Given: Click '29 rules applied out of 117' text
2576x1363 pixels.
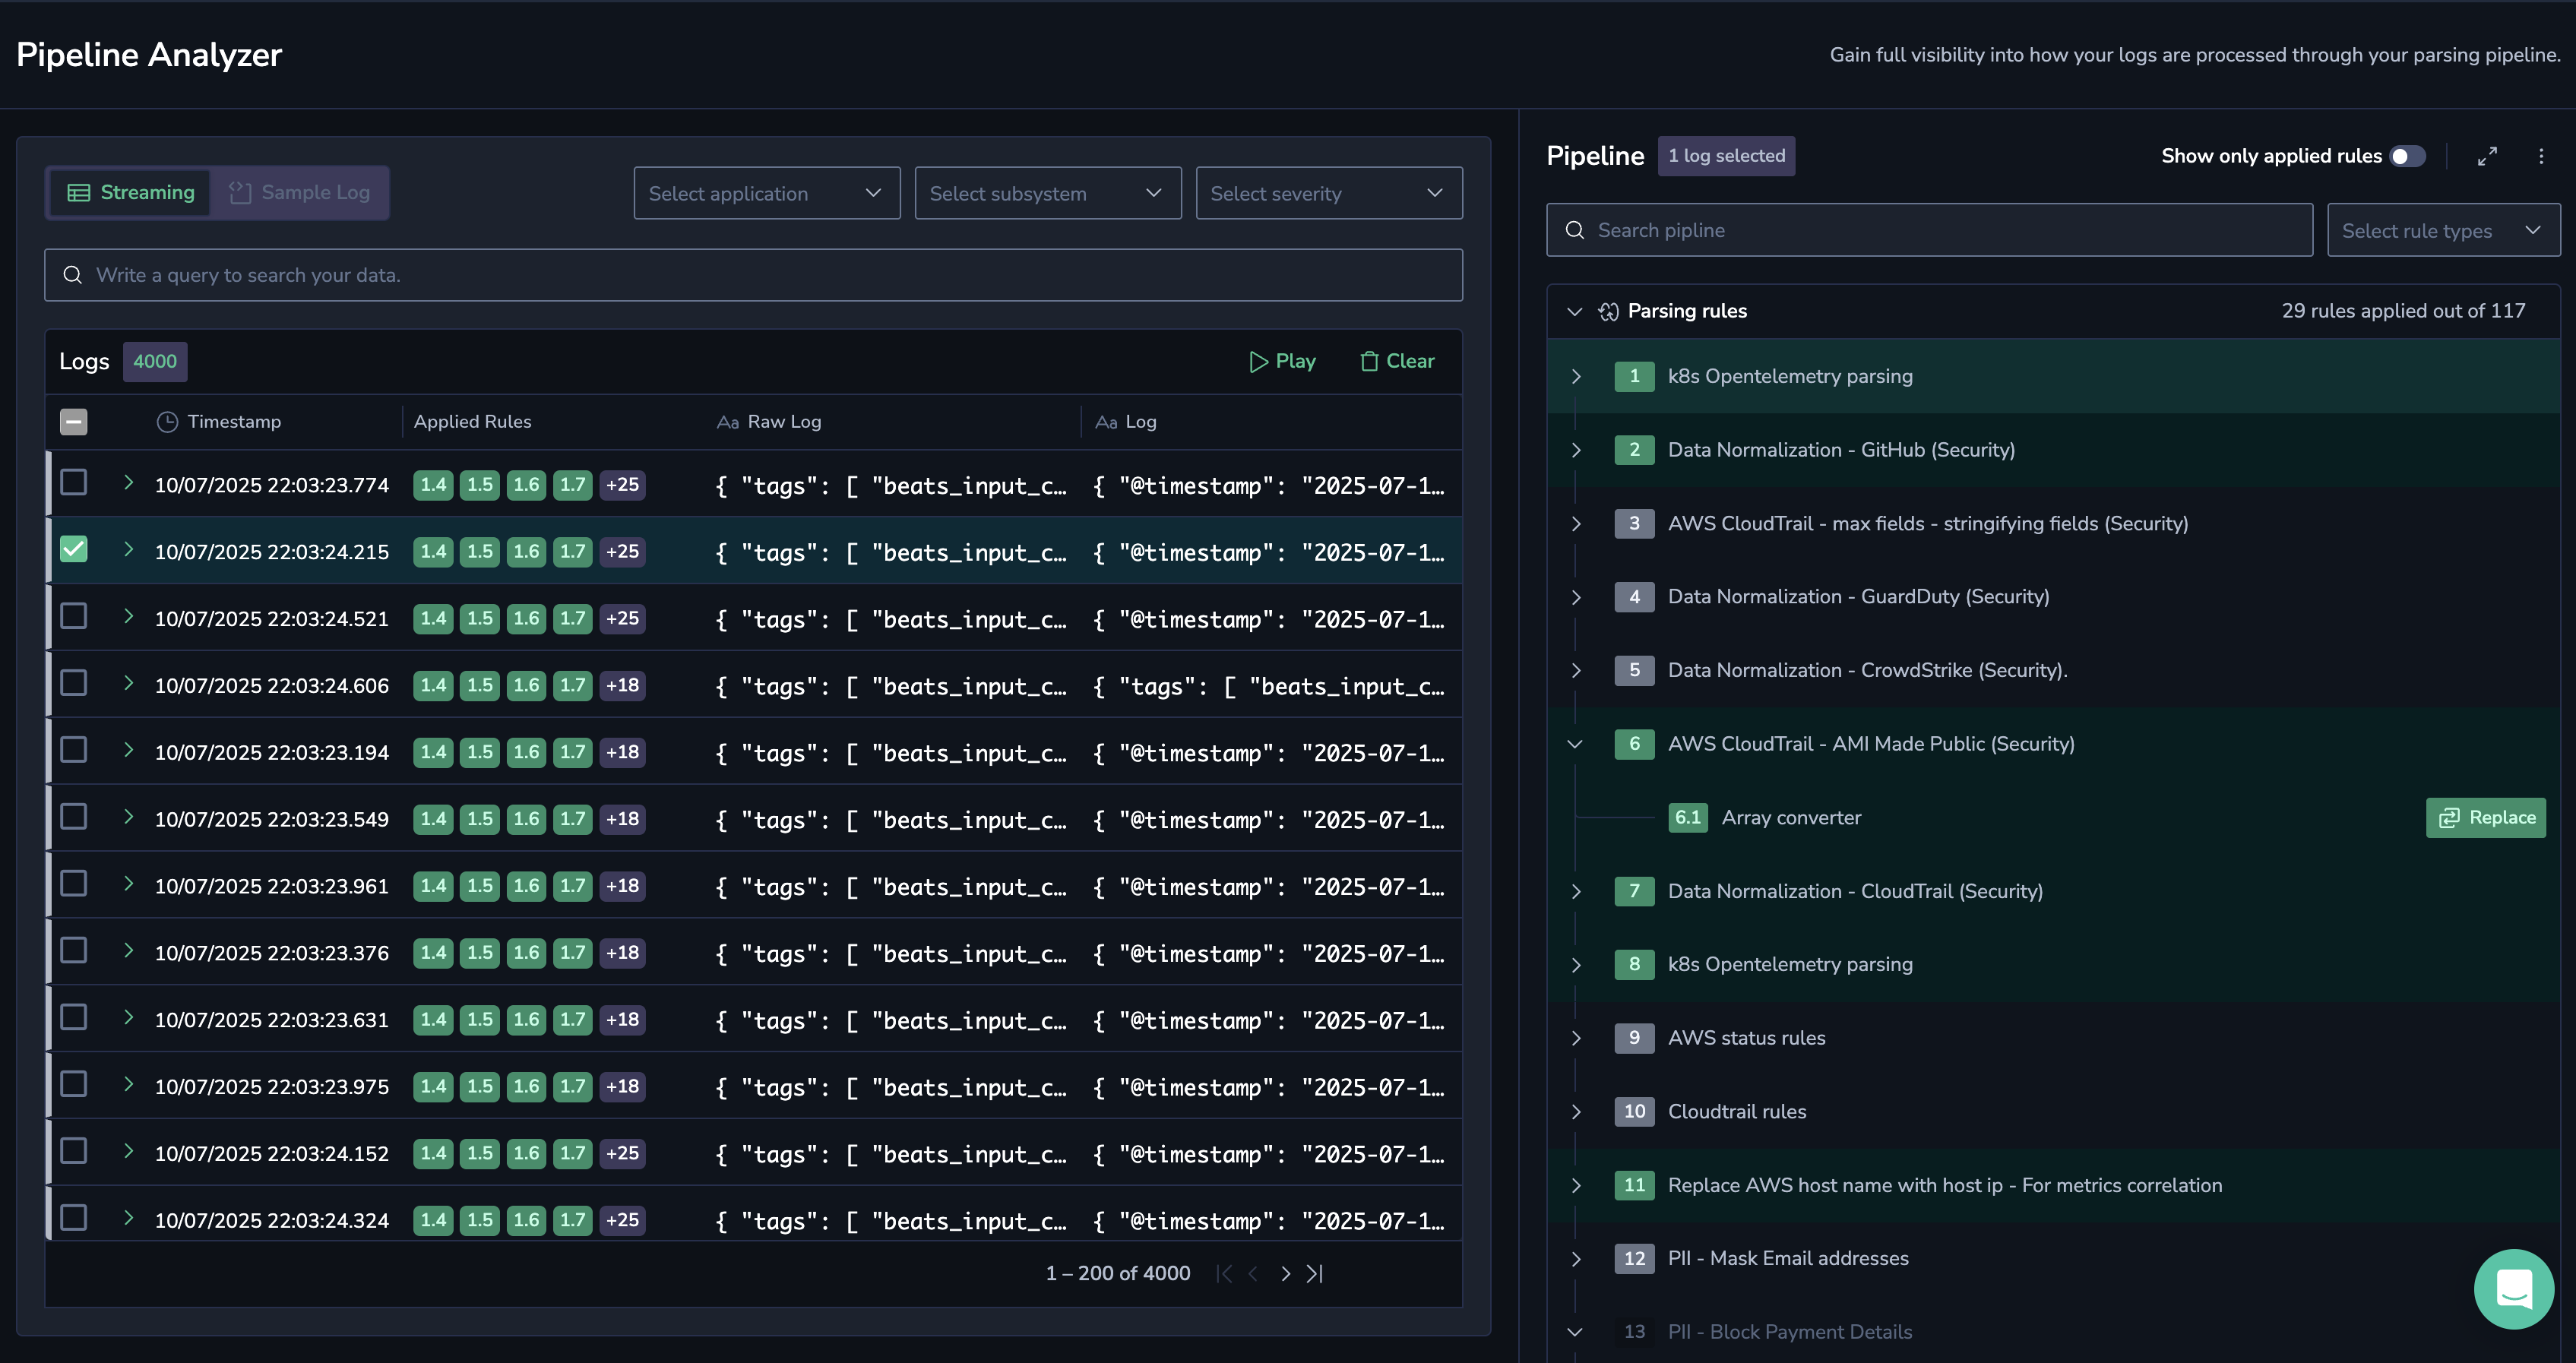Looking at the screenshot, I should [x=2403, y=311].
